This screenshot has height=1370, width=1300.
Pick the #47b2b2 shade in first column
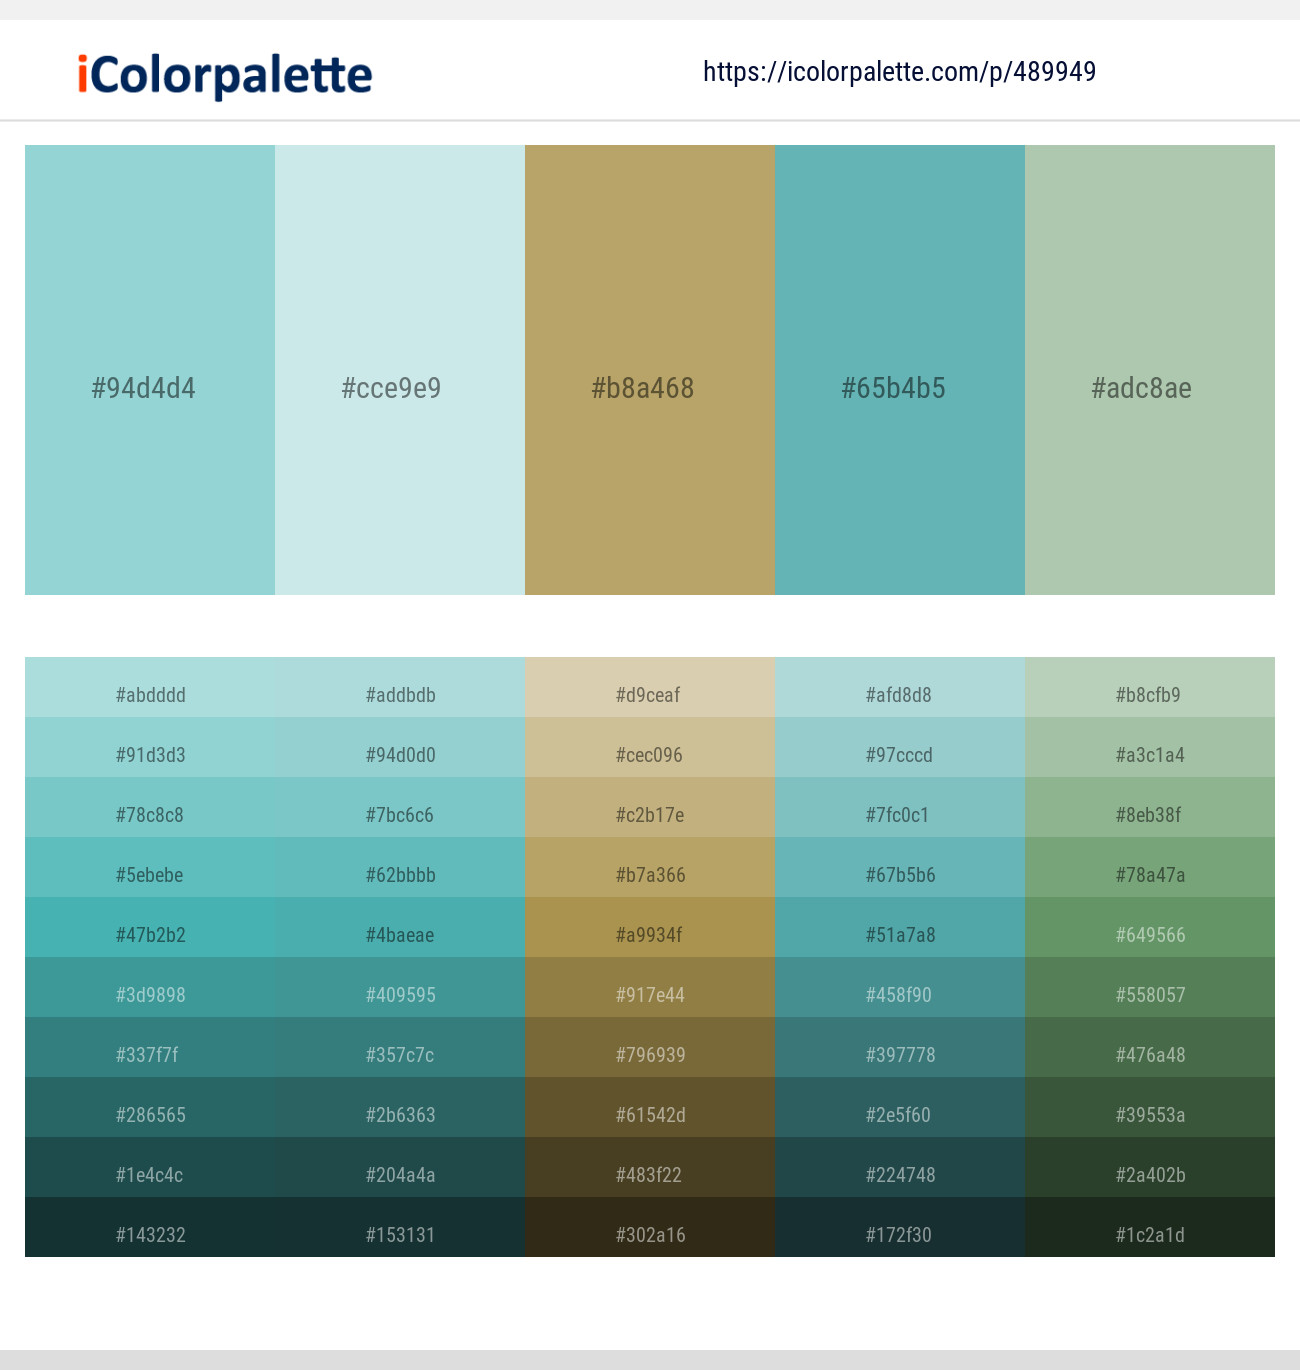tap(150, 928)
